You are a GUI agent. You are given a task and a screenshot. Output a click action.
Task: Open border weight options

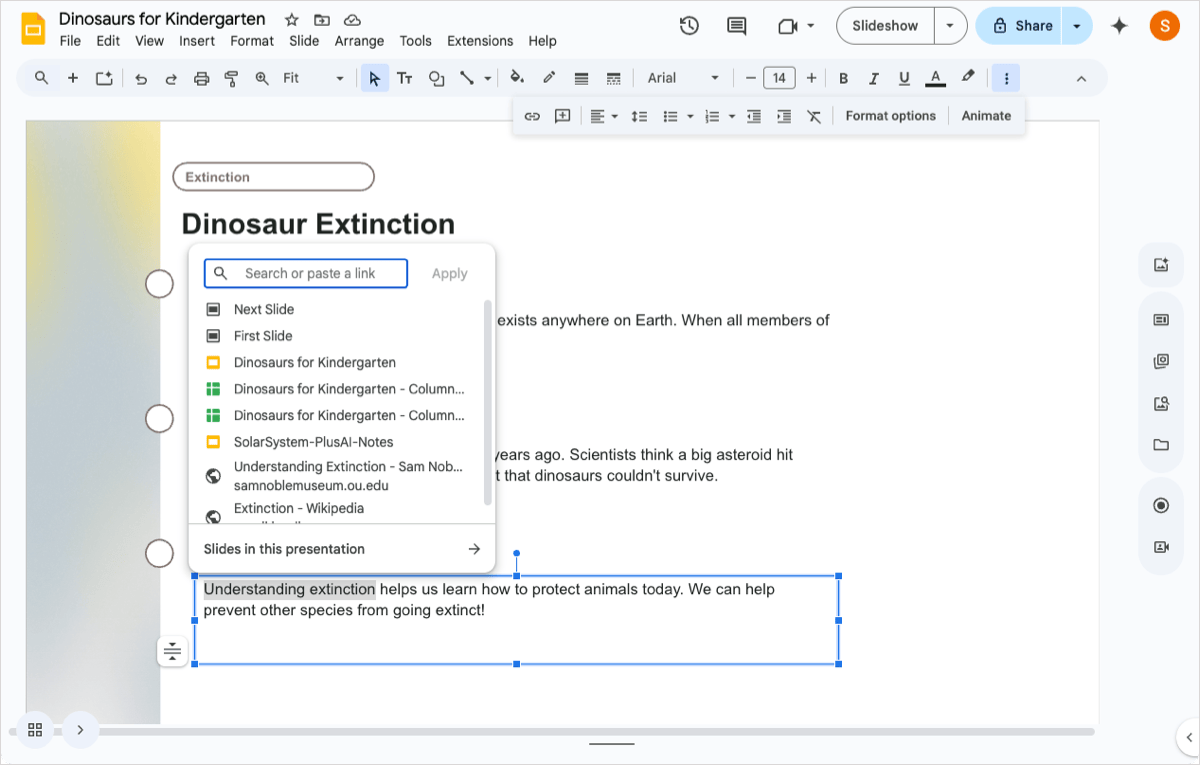pos(581,78)
